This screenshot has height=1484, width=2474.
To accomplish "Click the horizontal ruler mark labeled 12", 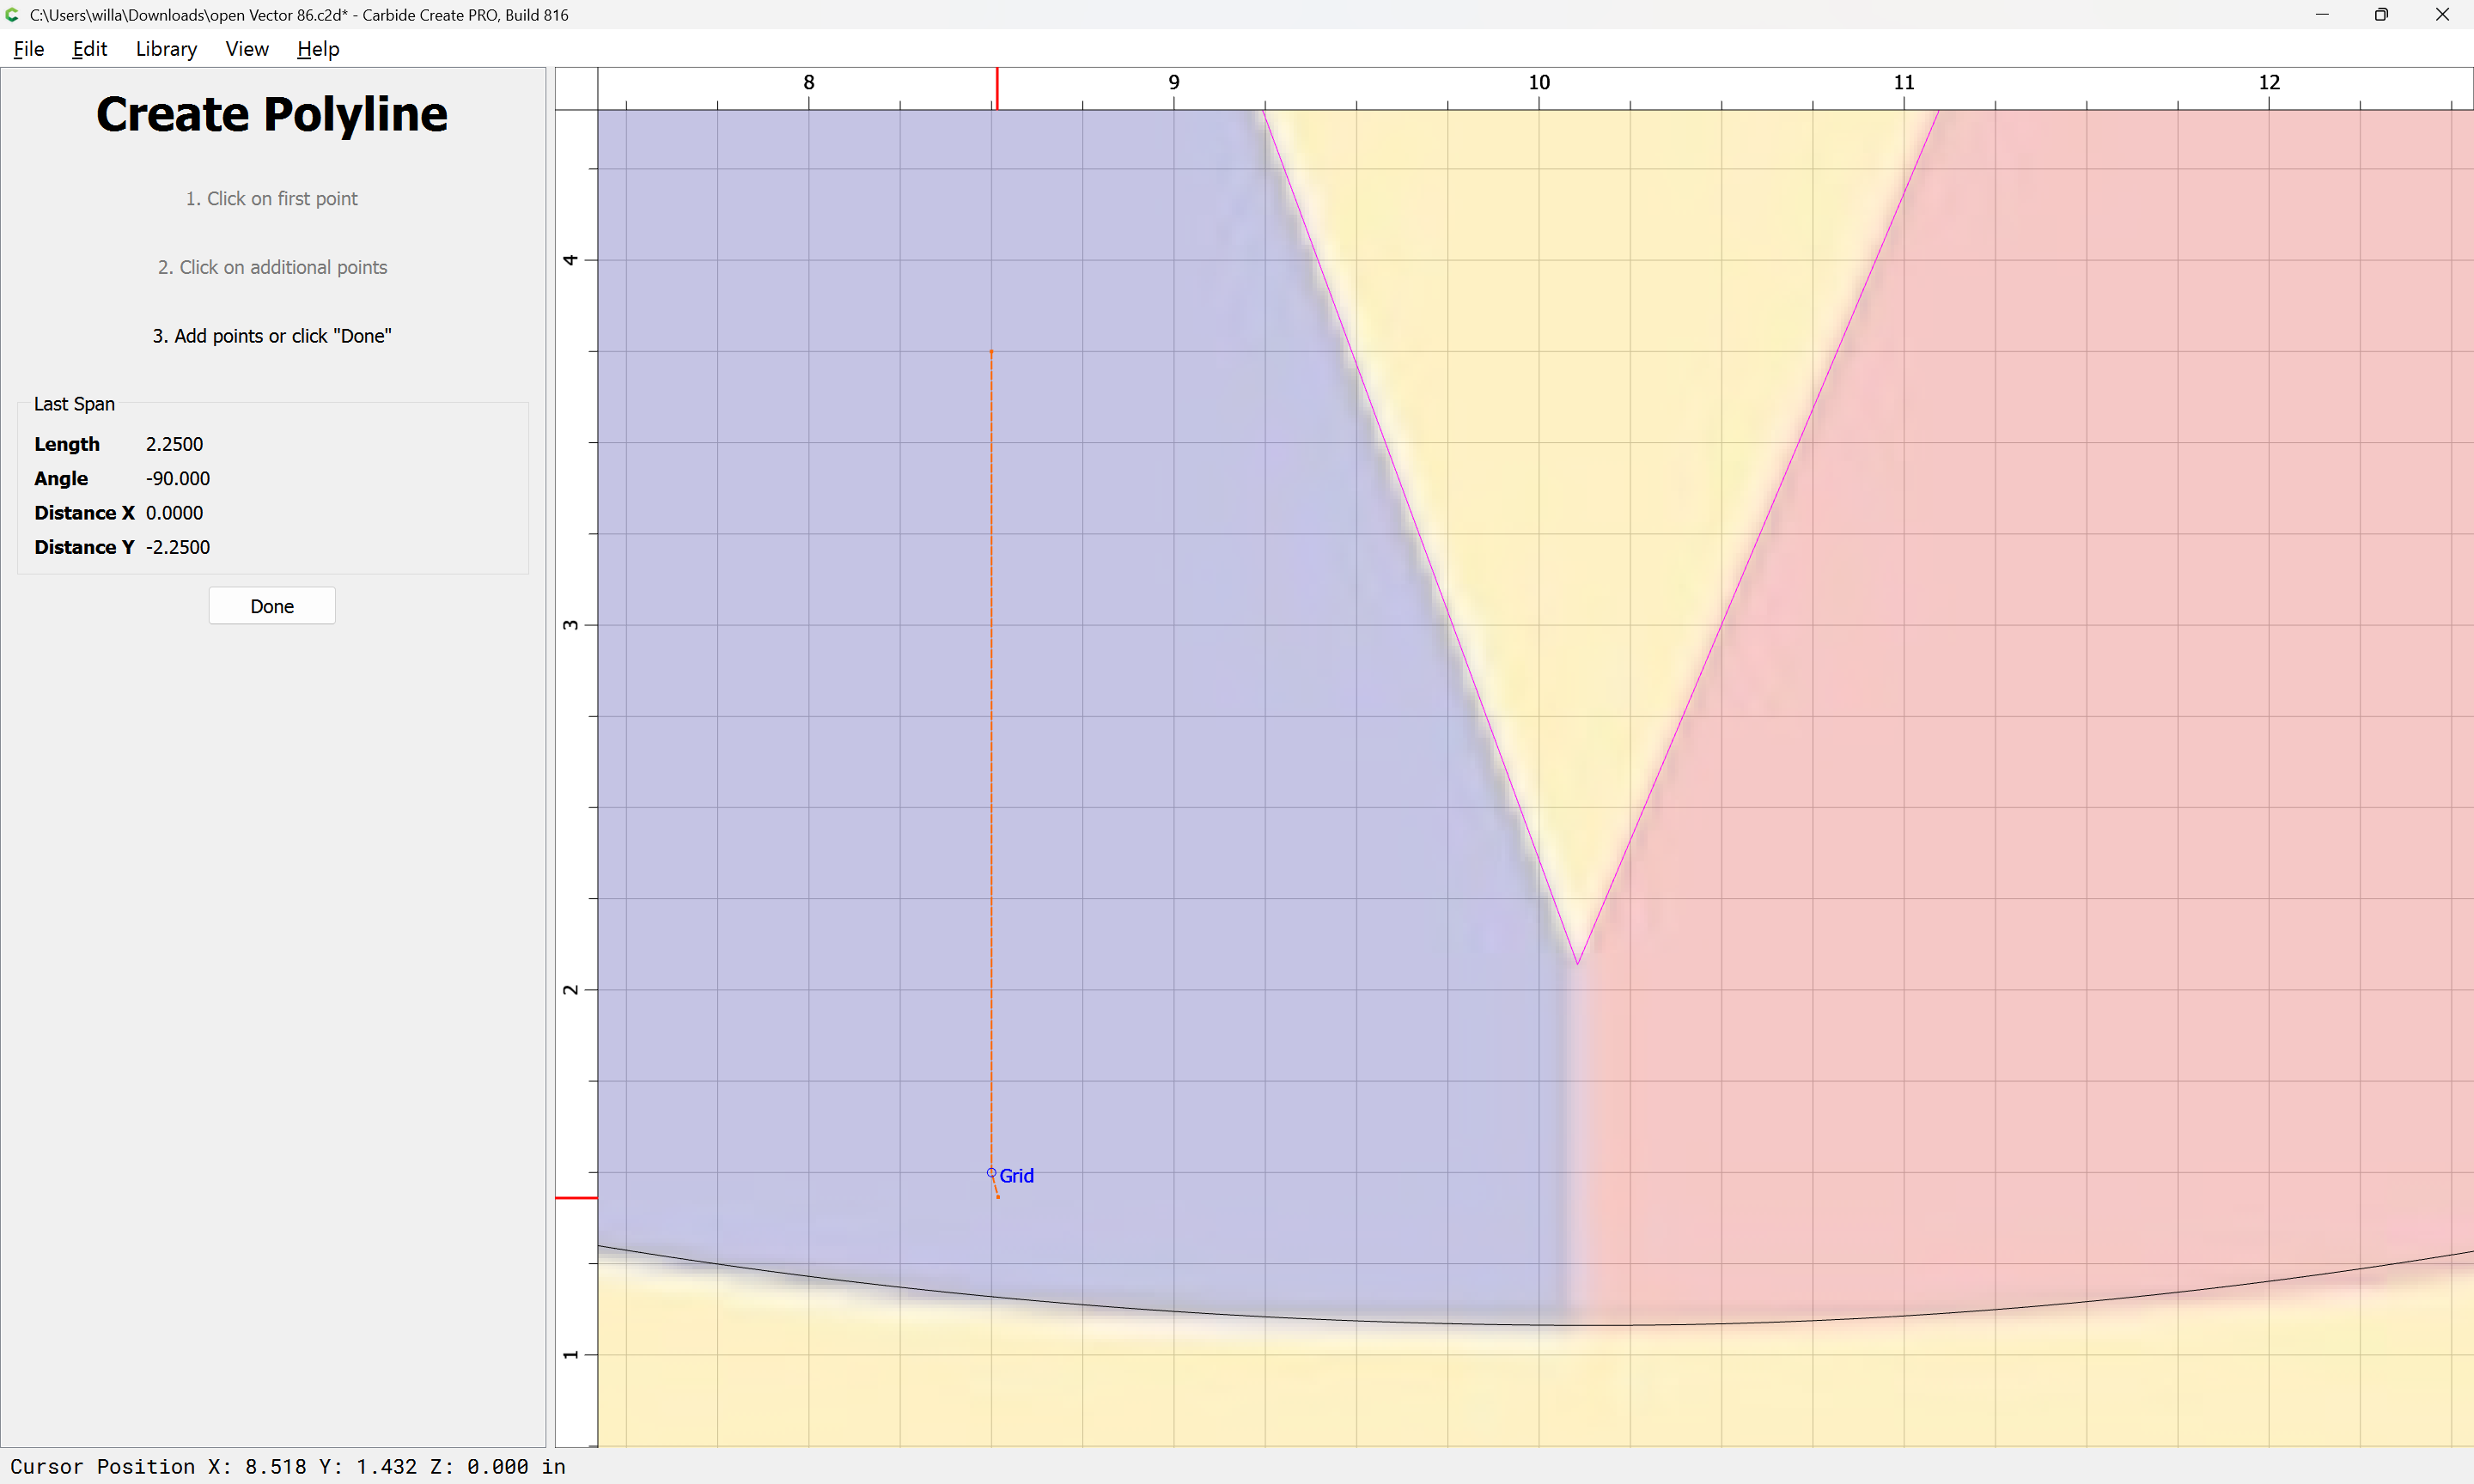I will pos(2269,83).
